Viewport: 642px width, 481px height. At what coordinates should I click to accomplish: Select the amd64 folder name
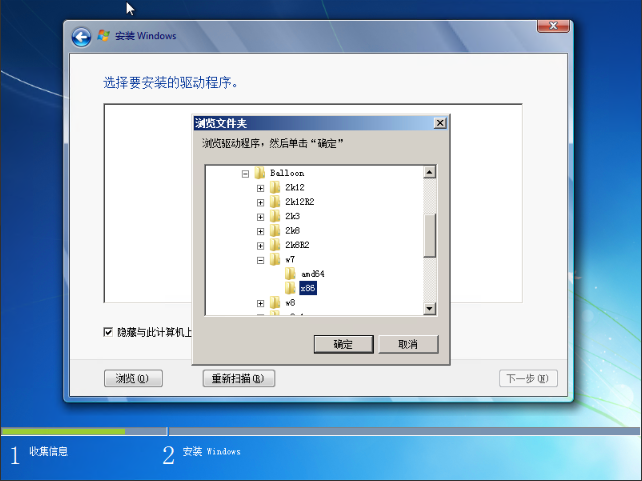[x=313, y=274]
